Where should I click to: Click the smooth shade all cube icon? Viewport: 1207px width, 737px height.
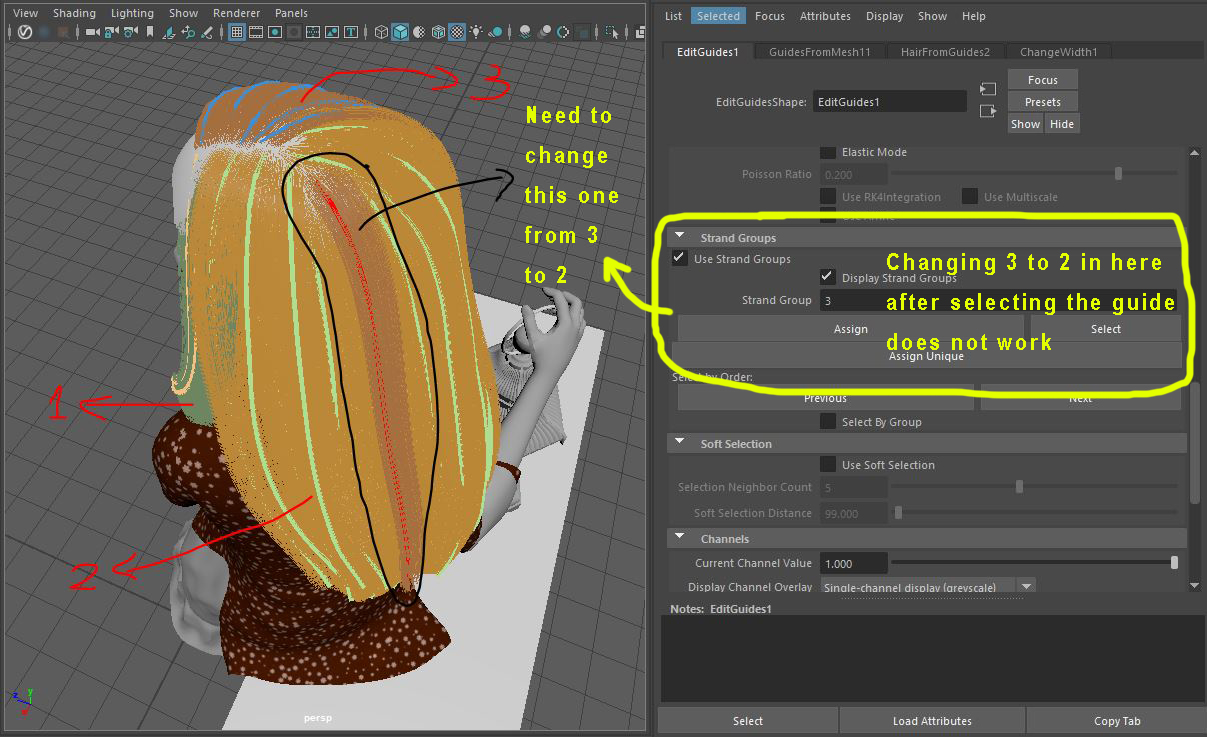tap(400, 32)
